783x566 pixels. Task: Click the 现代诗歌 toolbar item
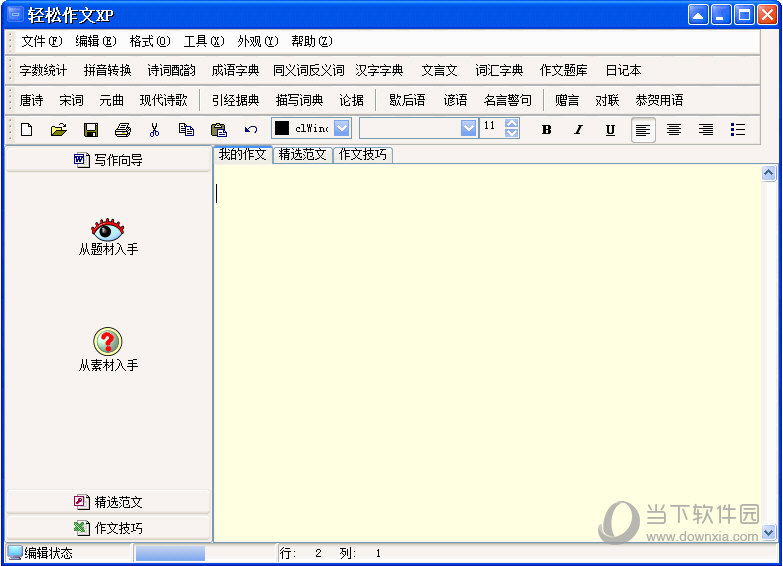[163, 100]
